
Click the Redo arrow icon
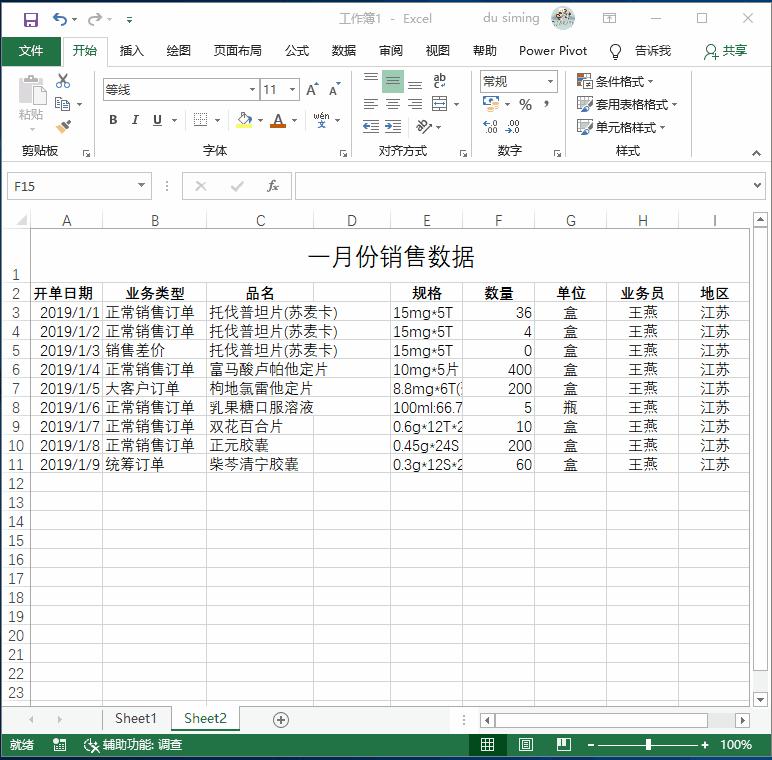tap(95, 19)
